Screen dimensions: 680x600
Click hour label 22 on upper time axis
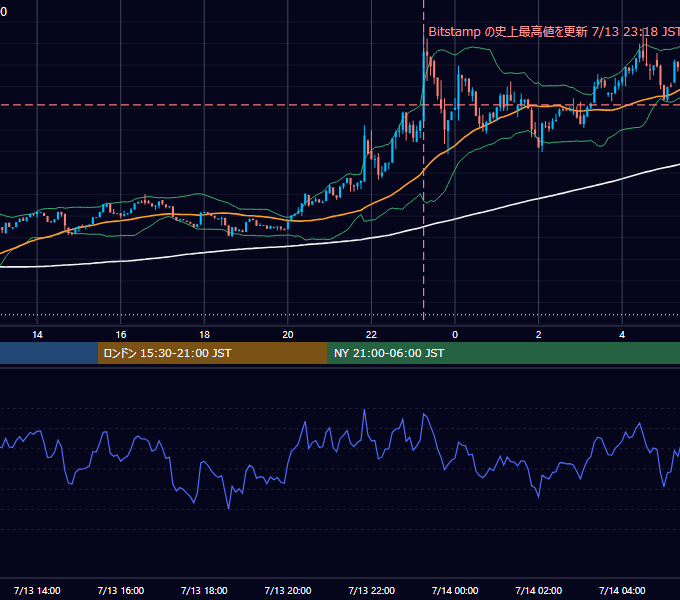[371, 335]
